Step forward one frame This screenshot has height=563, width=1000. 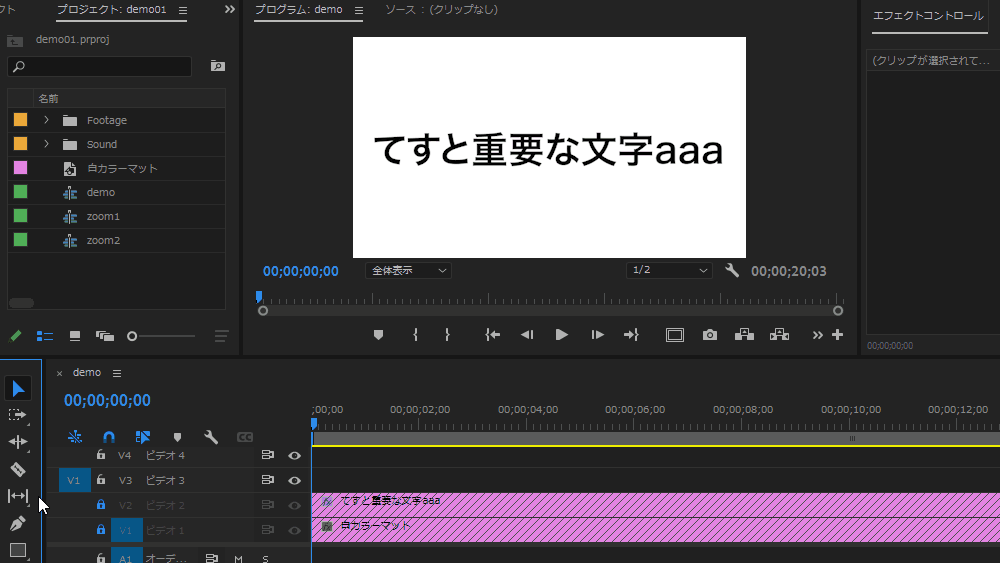597,335
